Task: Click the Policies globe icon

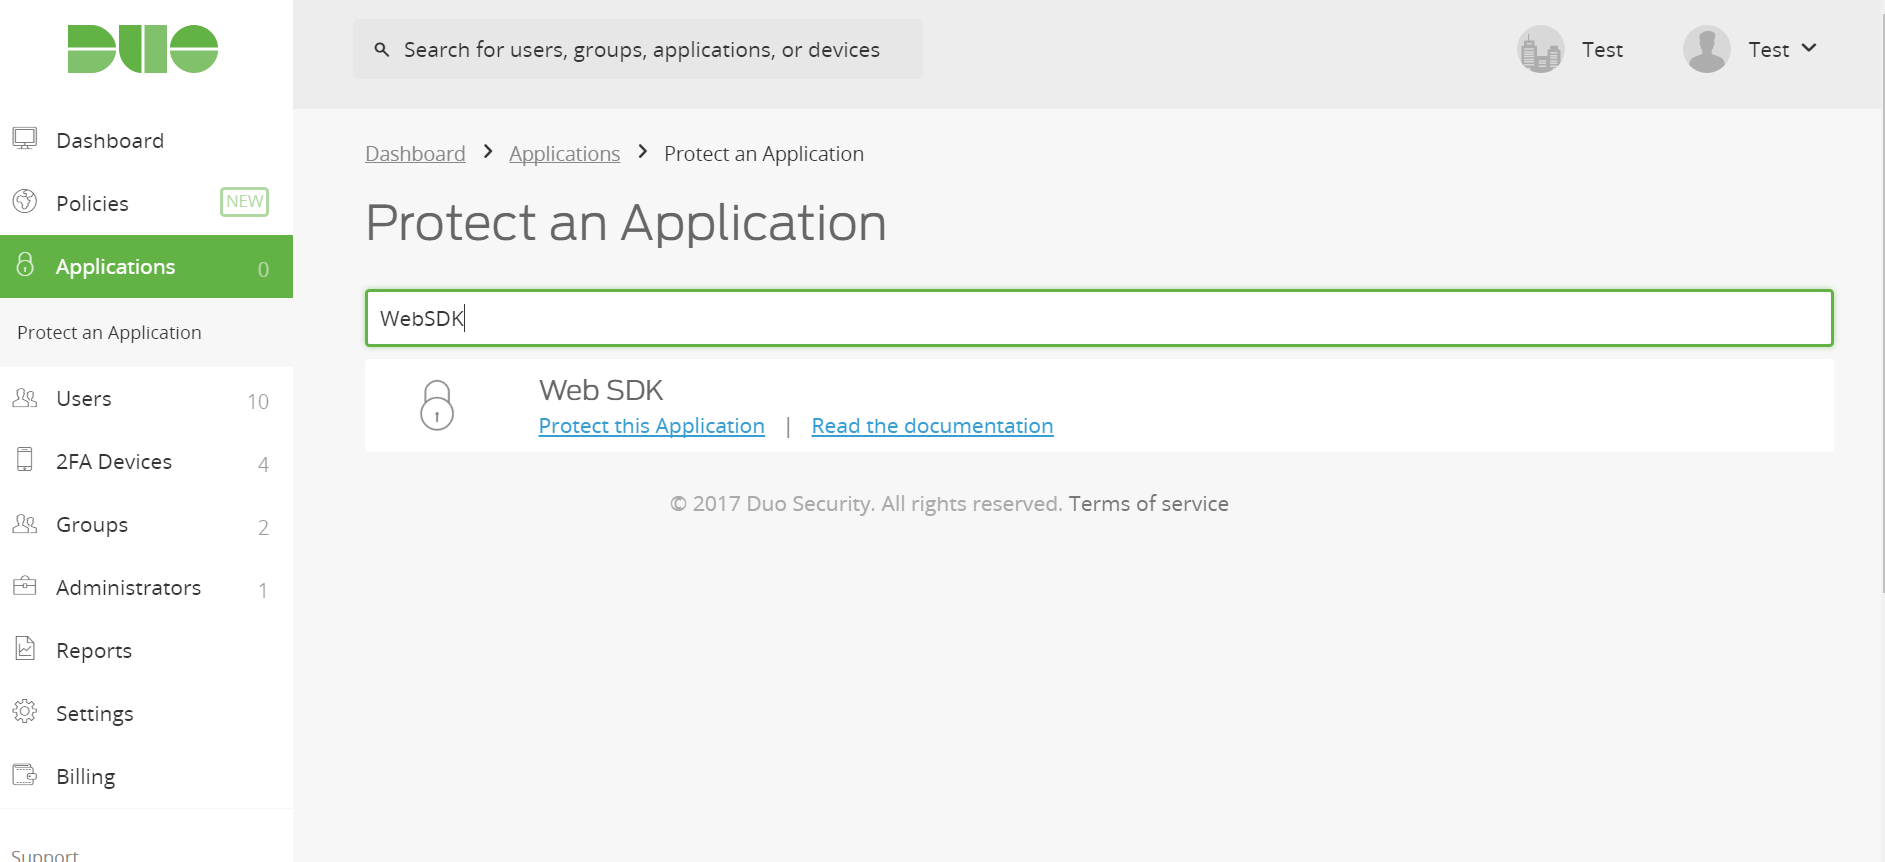Action: click(25, 202)
